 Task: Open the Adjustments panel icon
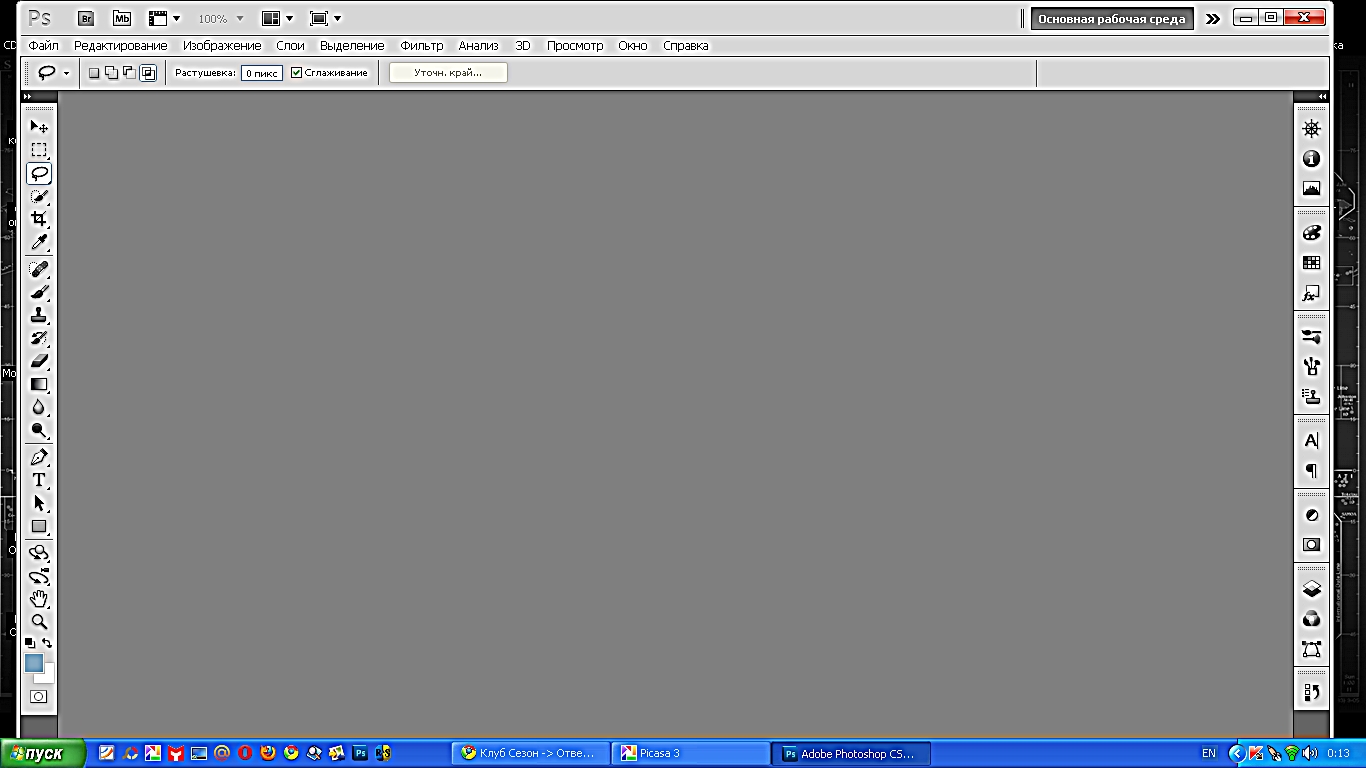(1311, 515)
